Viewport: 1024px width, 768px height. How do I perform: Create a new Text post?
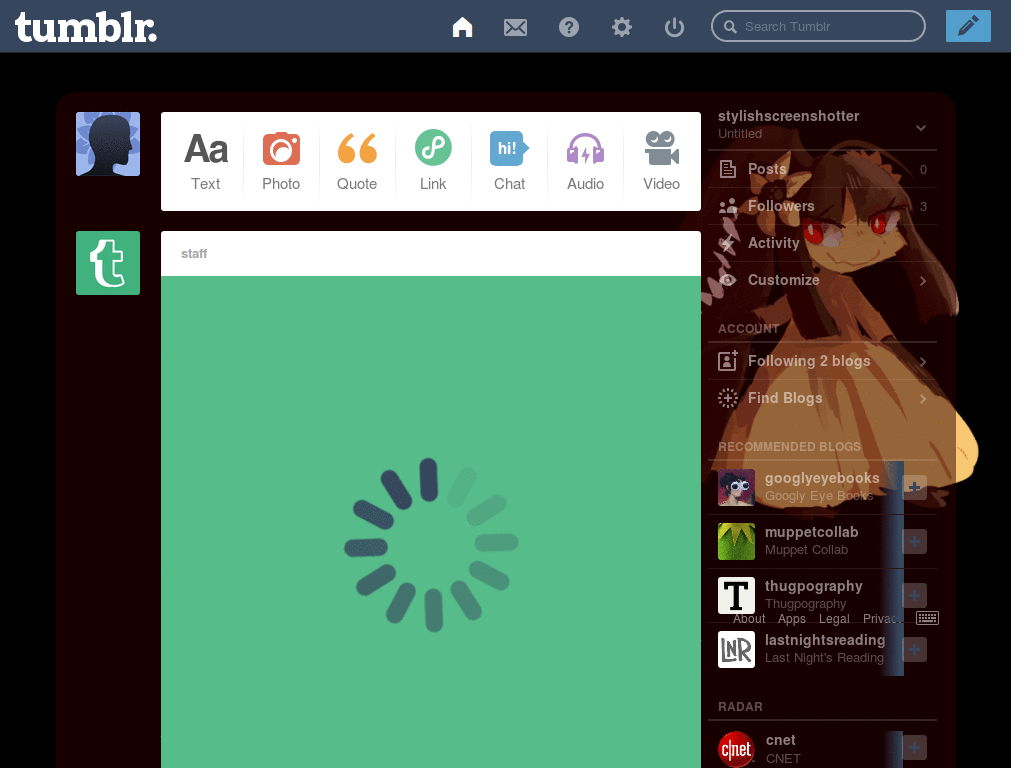coord(206,161)
